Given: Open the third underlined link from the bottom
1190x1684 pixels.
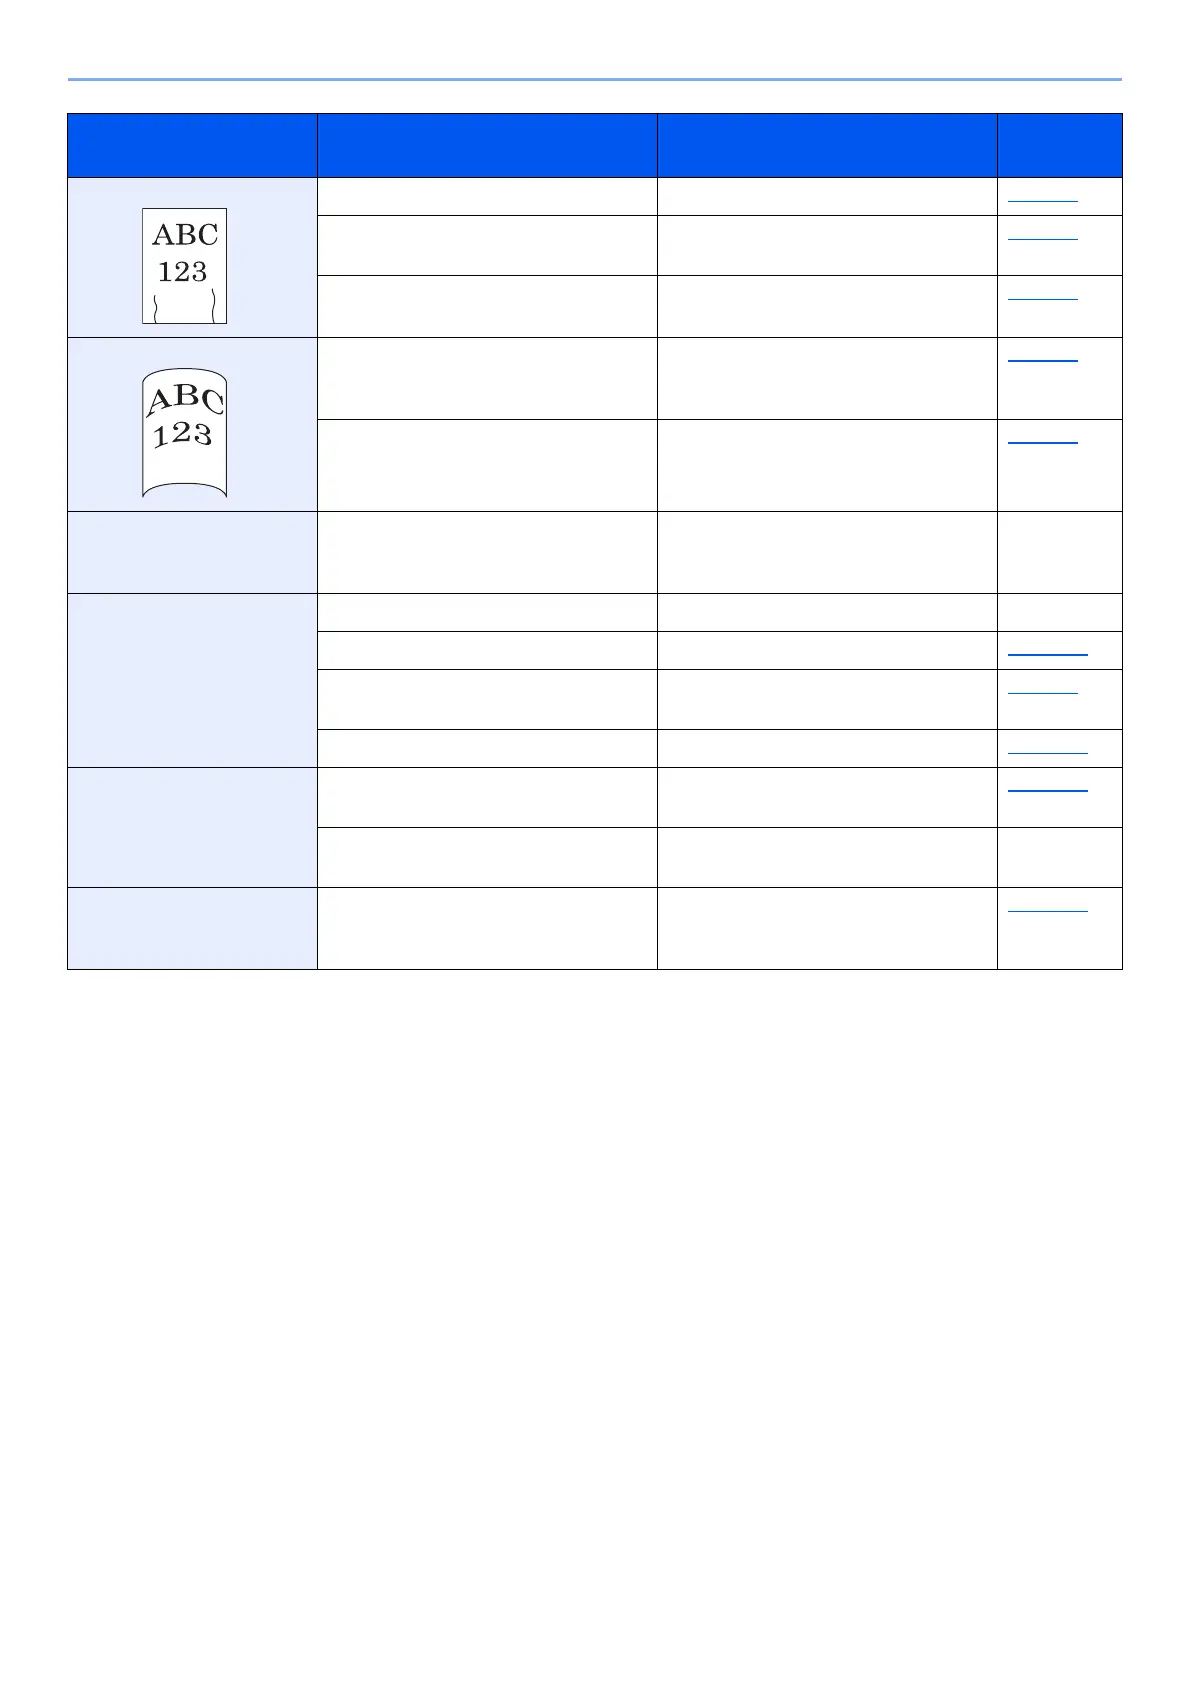Looking at the screenshot, I should tap(1048, 750).
